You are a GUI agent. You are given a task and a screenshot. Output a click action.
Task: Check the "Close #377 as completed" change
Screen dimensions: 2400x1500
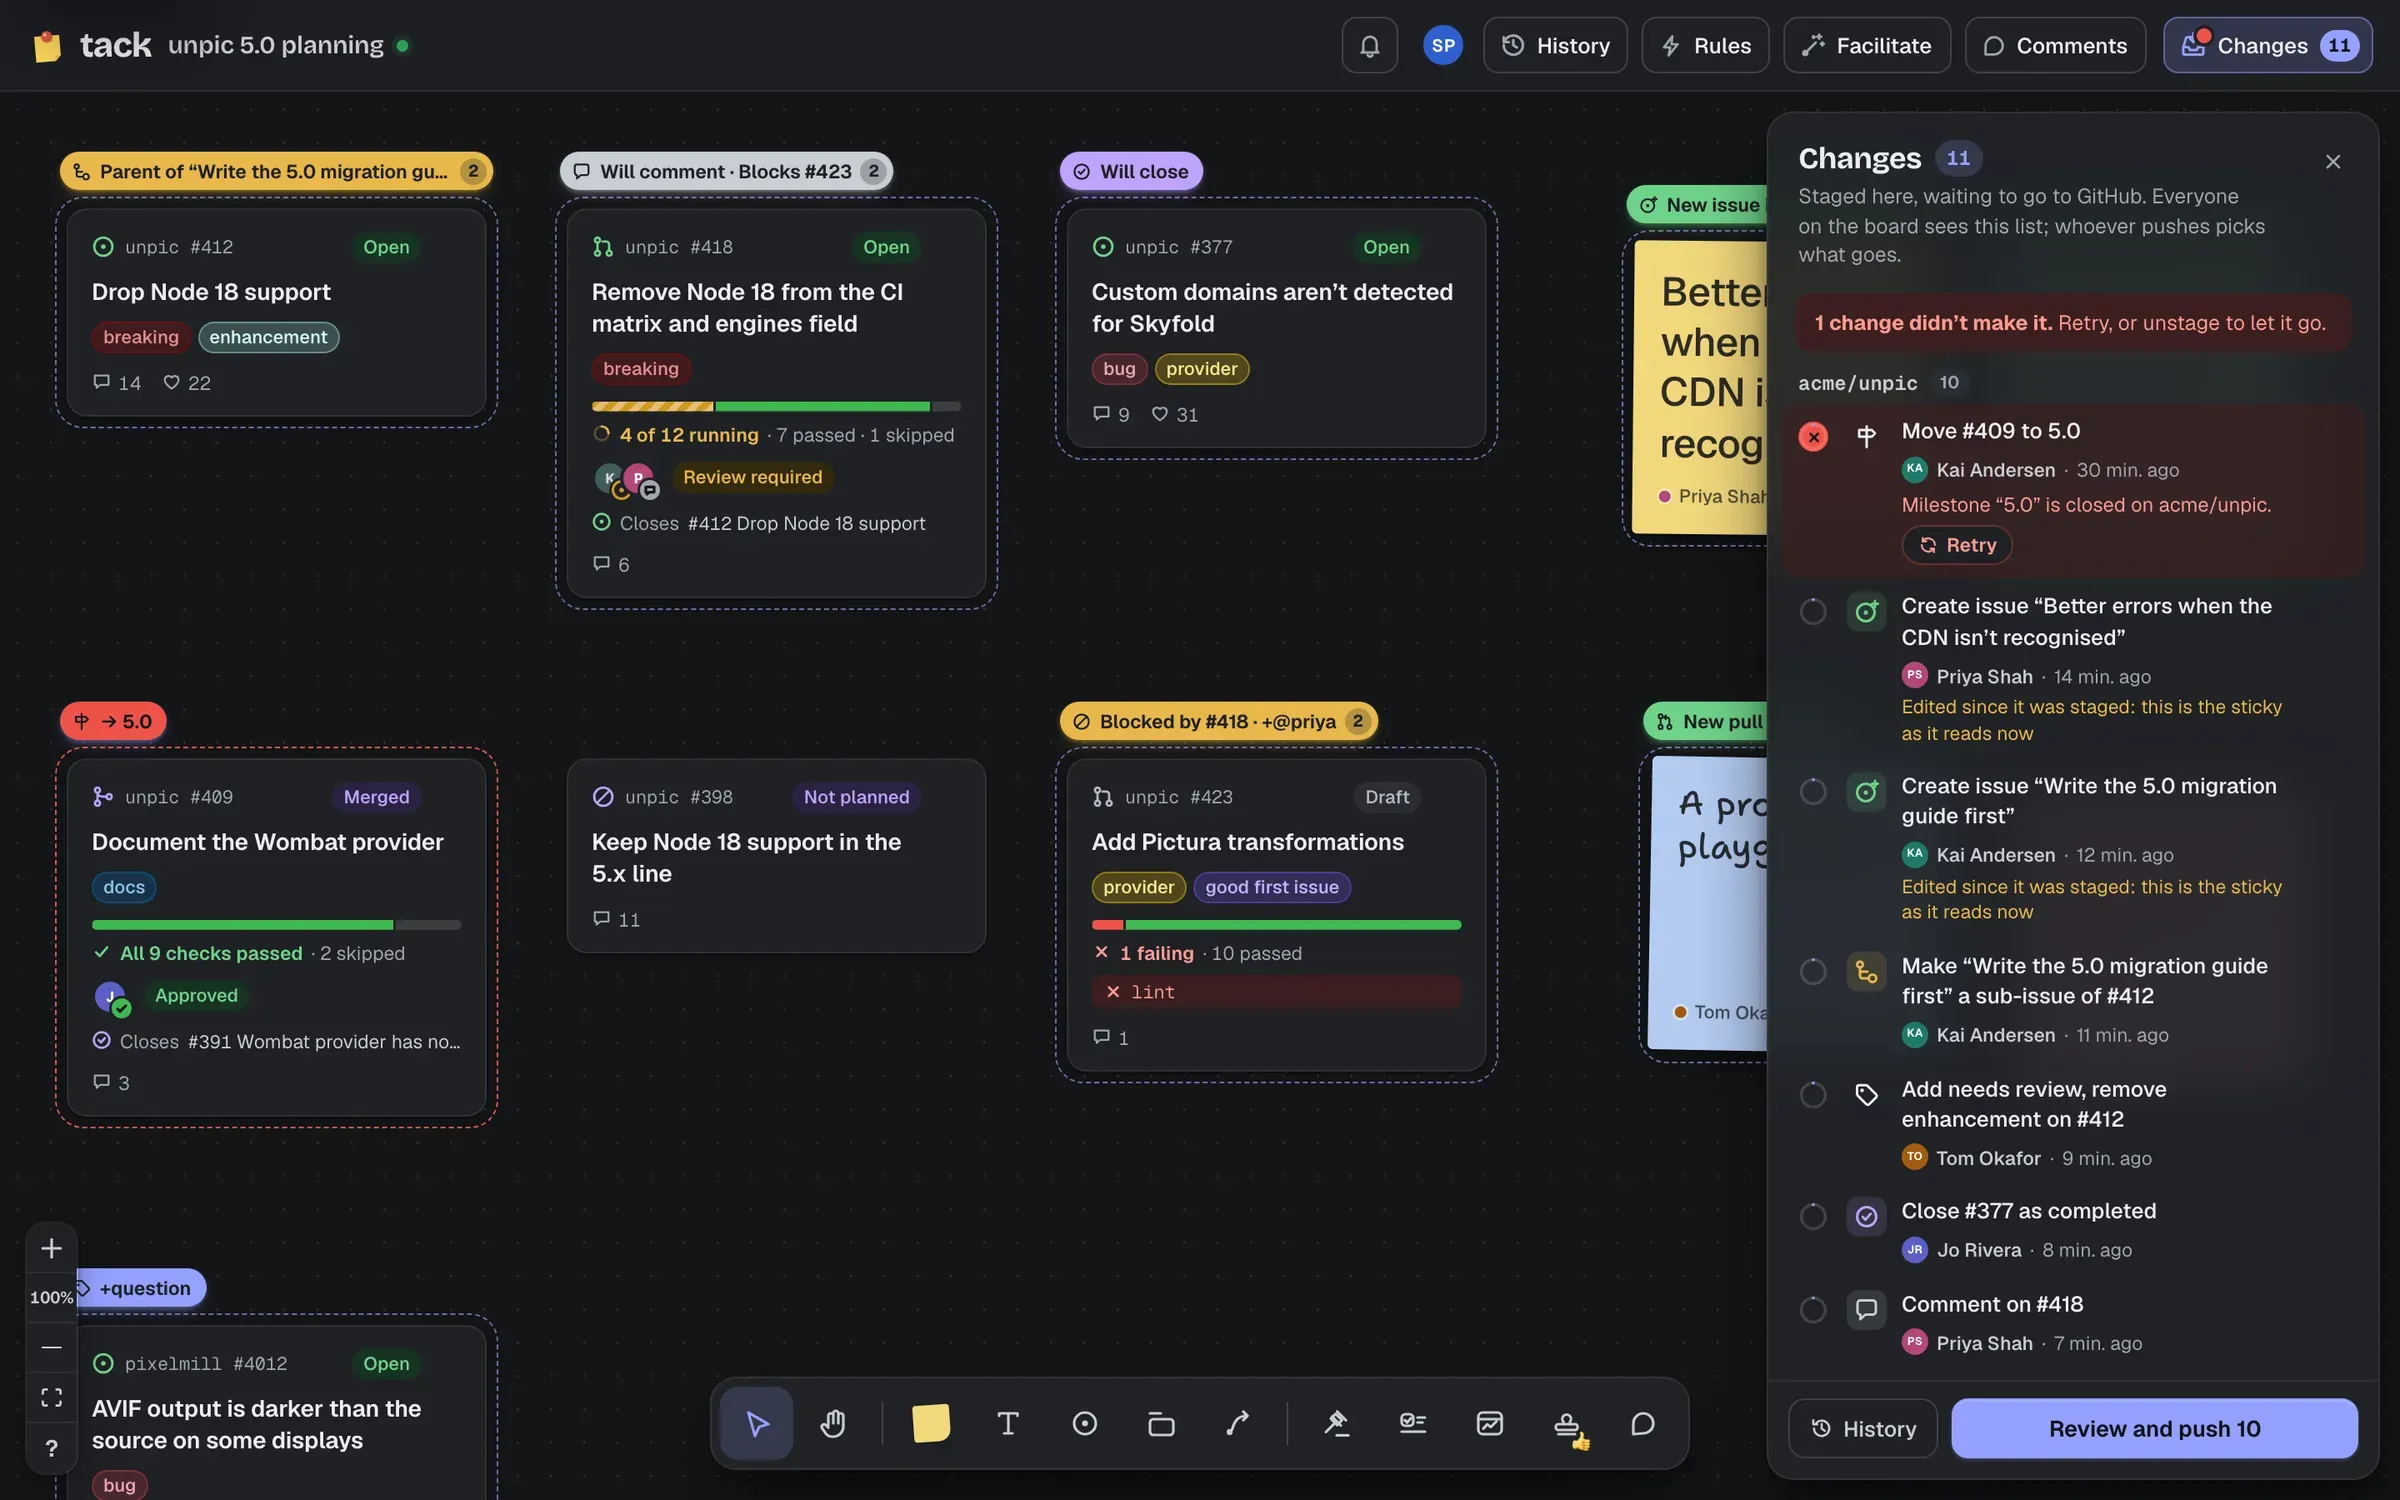pyautogui.click(x=1812, y=1216)
